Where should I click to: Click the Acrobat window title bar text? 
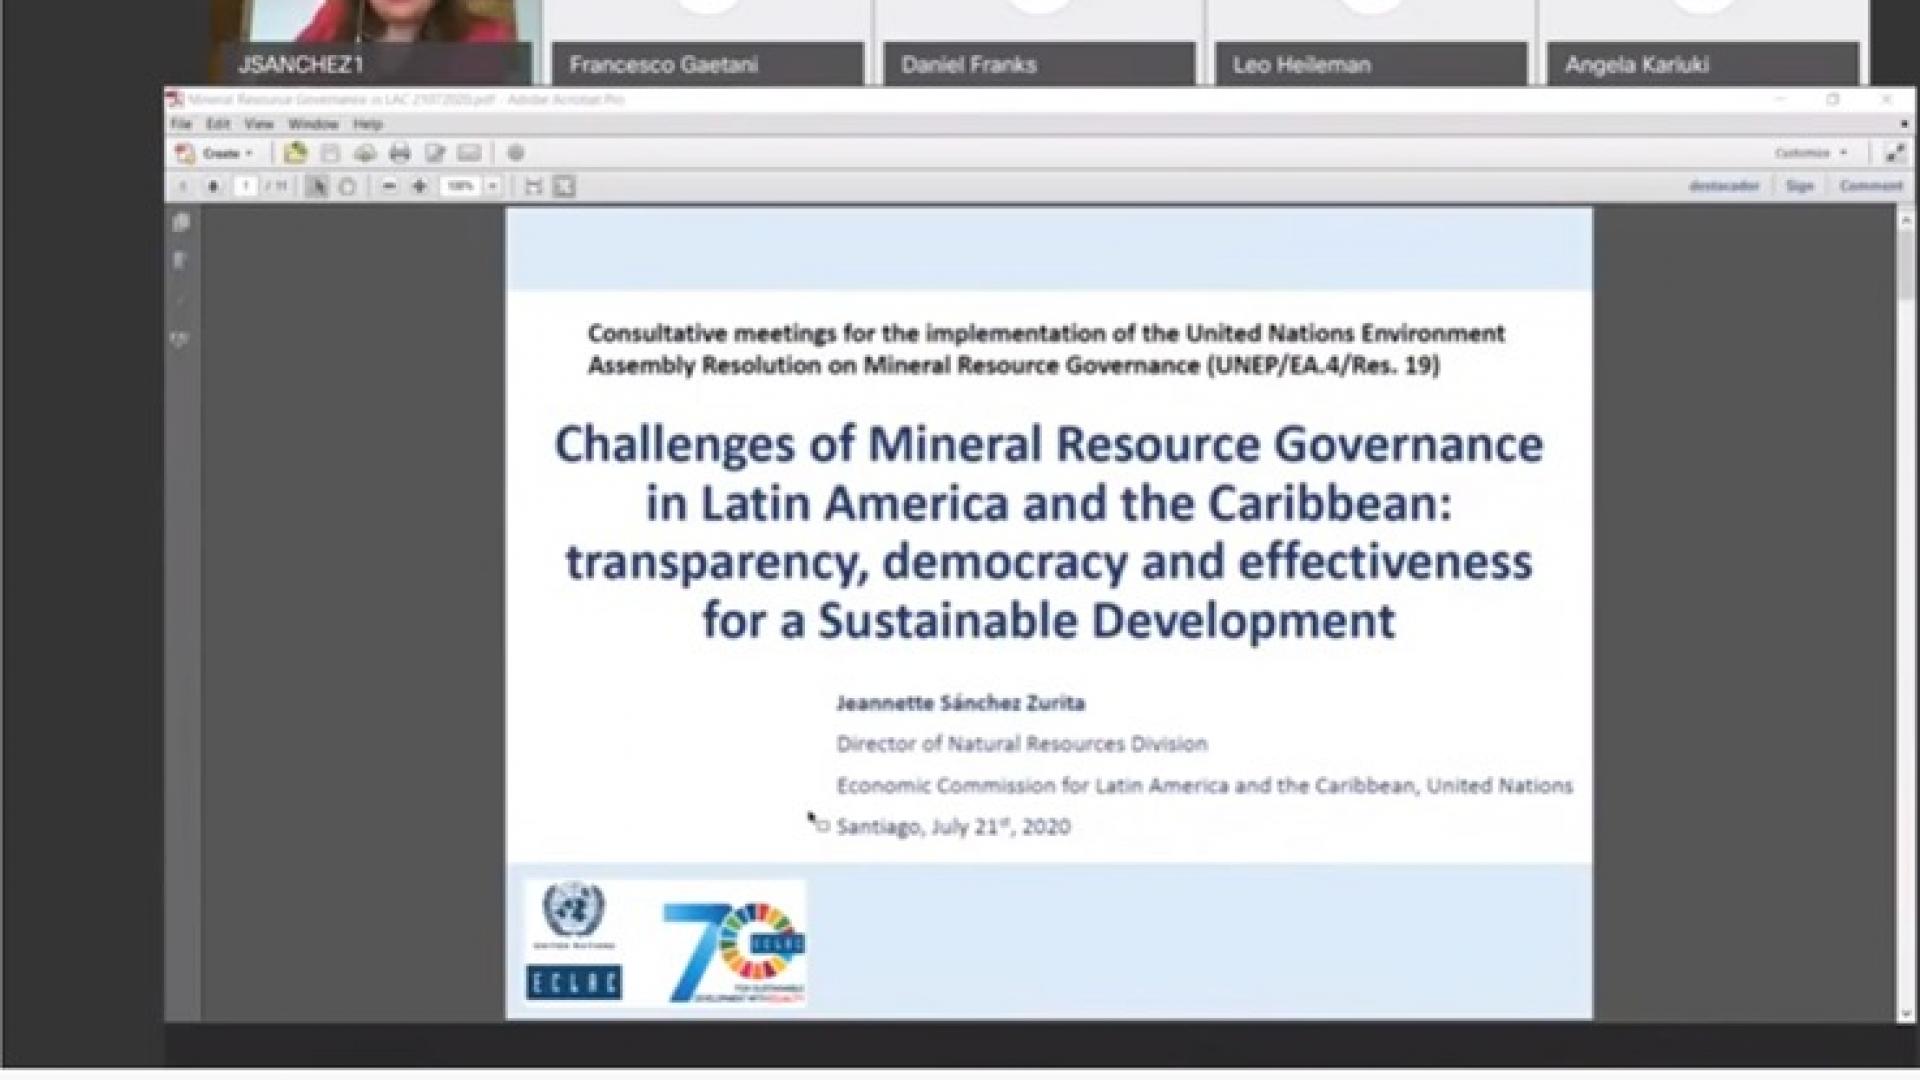[406, 100]
